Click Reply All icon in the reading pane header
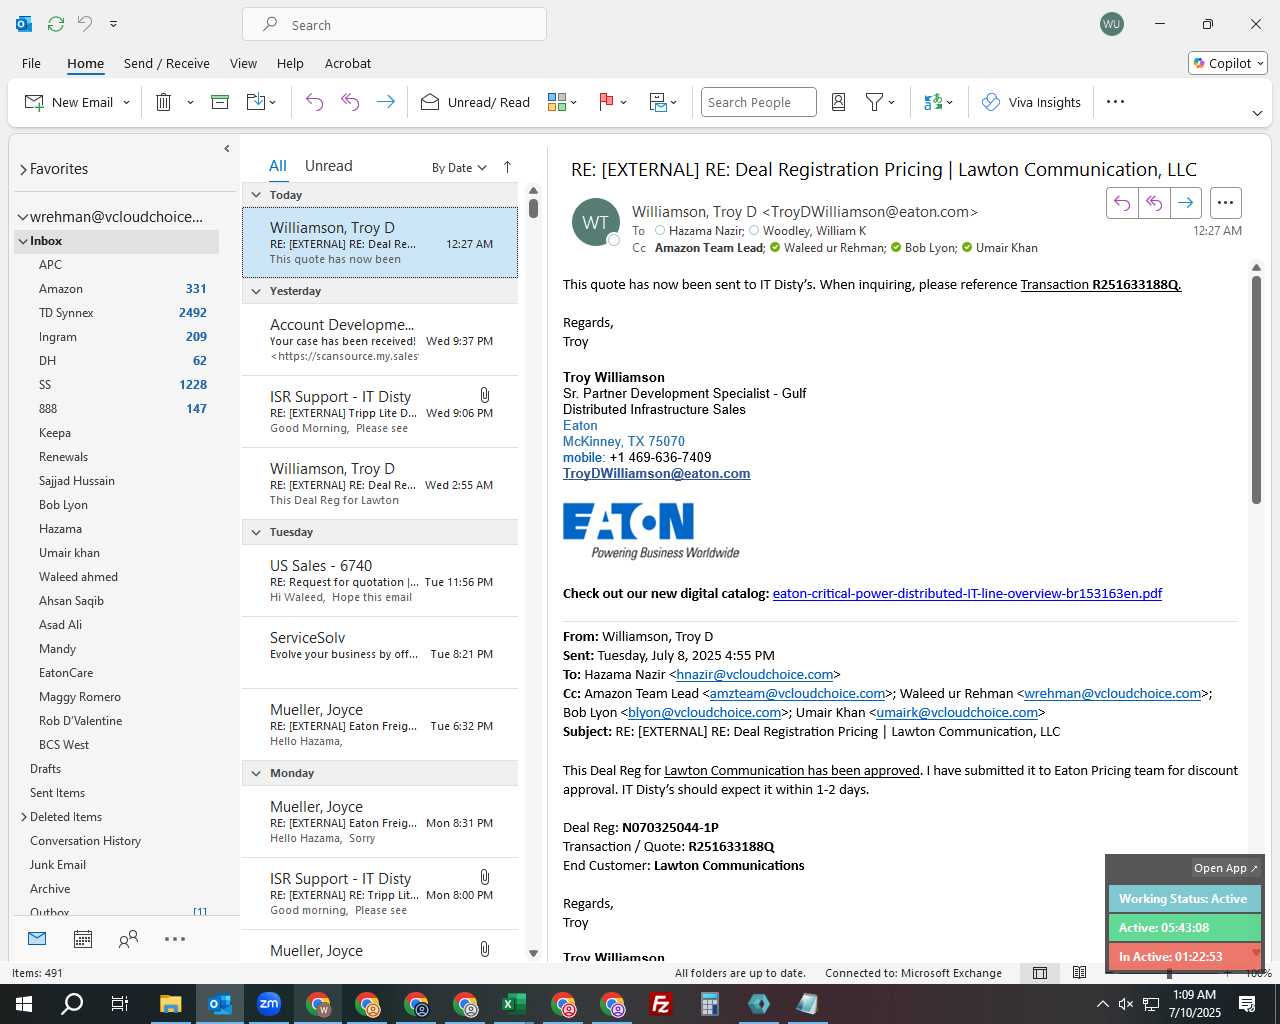The height and width of the screenshot is (1024, 1280). click(1154, 203)
